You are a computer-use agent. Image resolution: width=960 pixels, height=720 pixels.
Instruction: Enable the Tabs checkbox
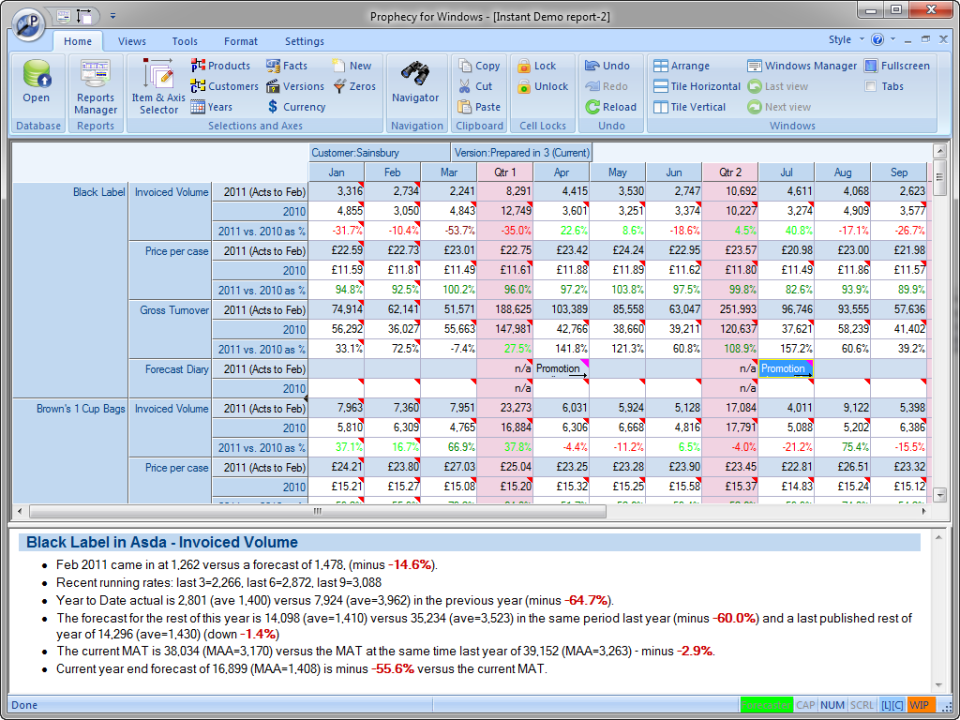pos(870,86)
